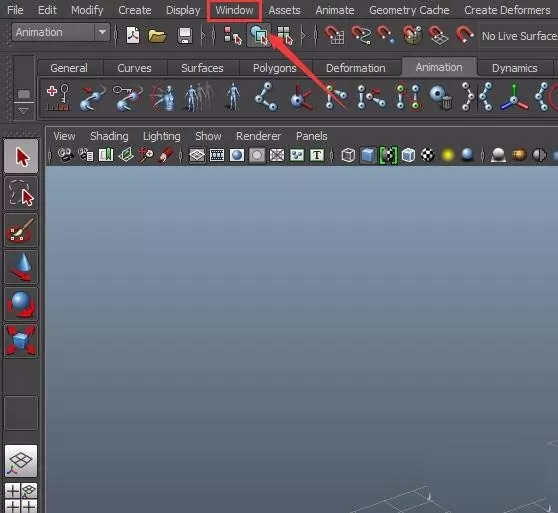Switch to the Curves shelf tab
Screen dimensions: 558x513
click(x=134, y=68)
